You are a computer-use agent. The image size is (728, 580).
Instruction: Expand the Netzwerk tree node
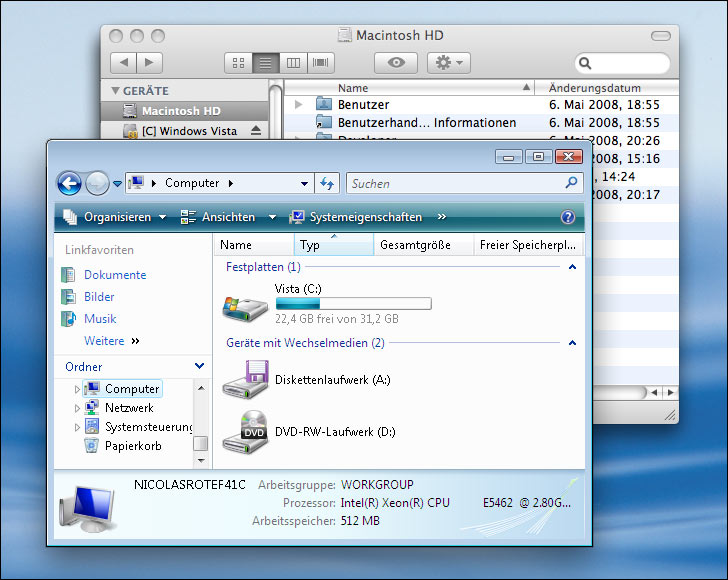[77, 408]
